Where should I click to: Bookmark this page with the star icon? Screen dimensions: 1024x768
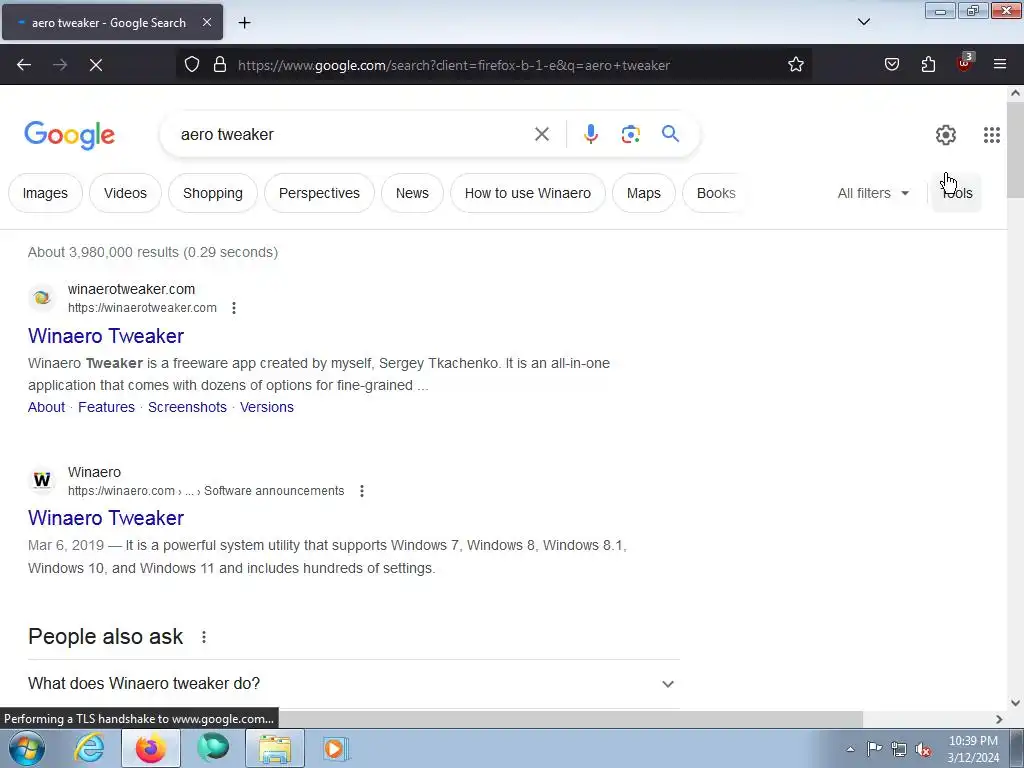pyautogui.click(x=795, y=65)
